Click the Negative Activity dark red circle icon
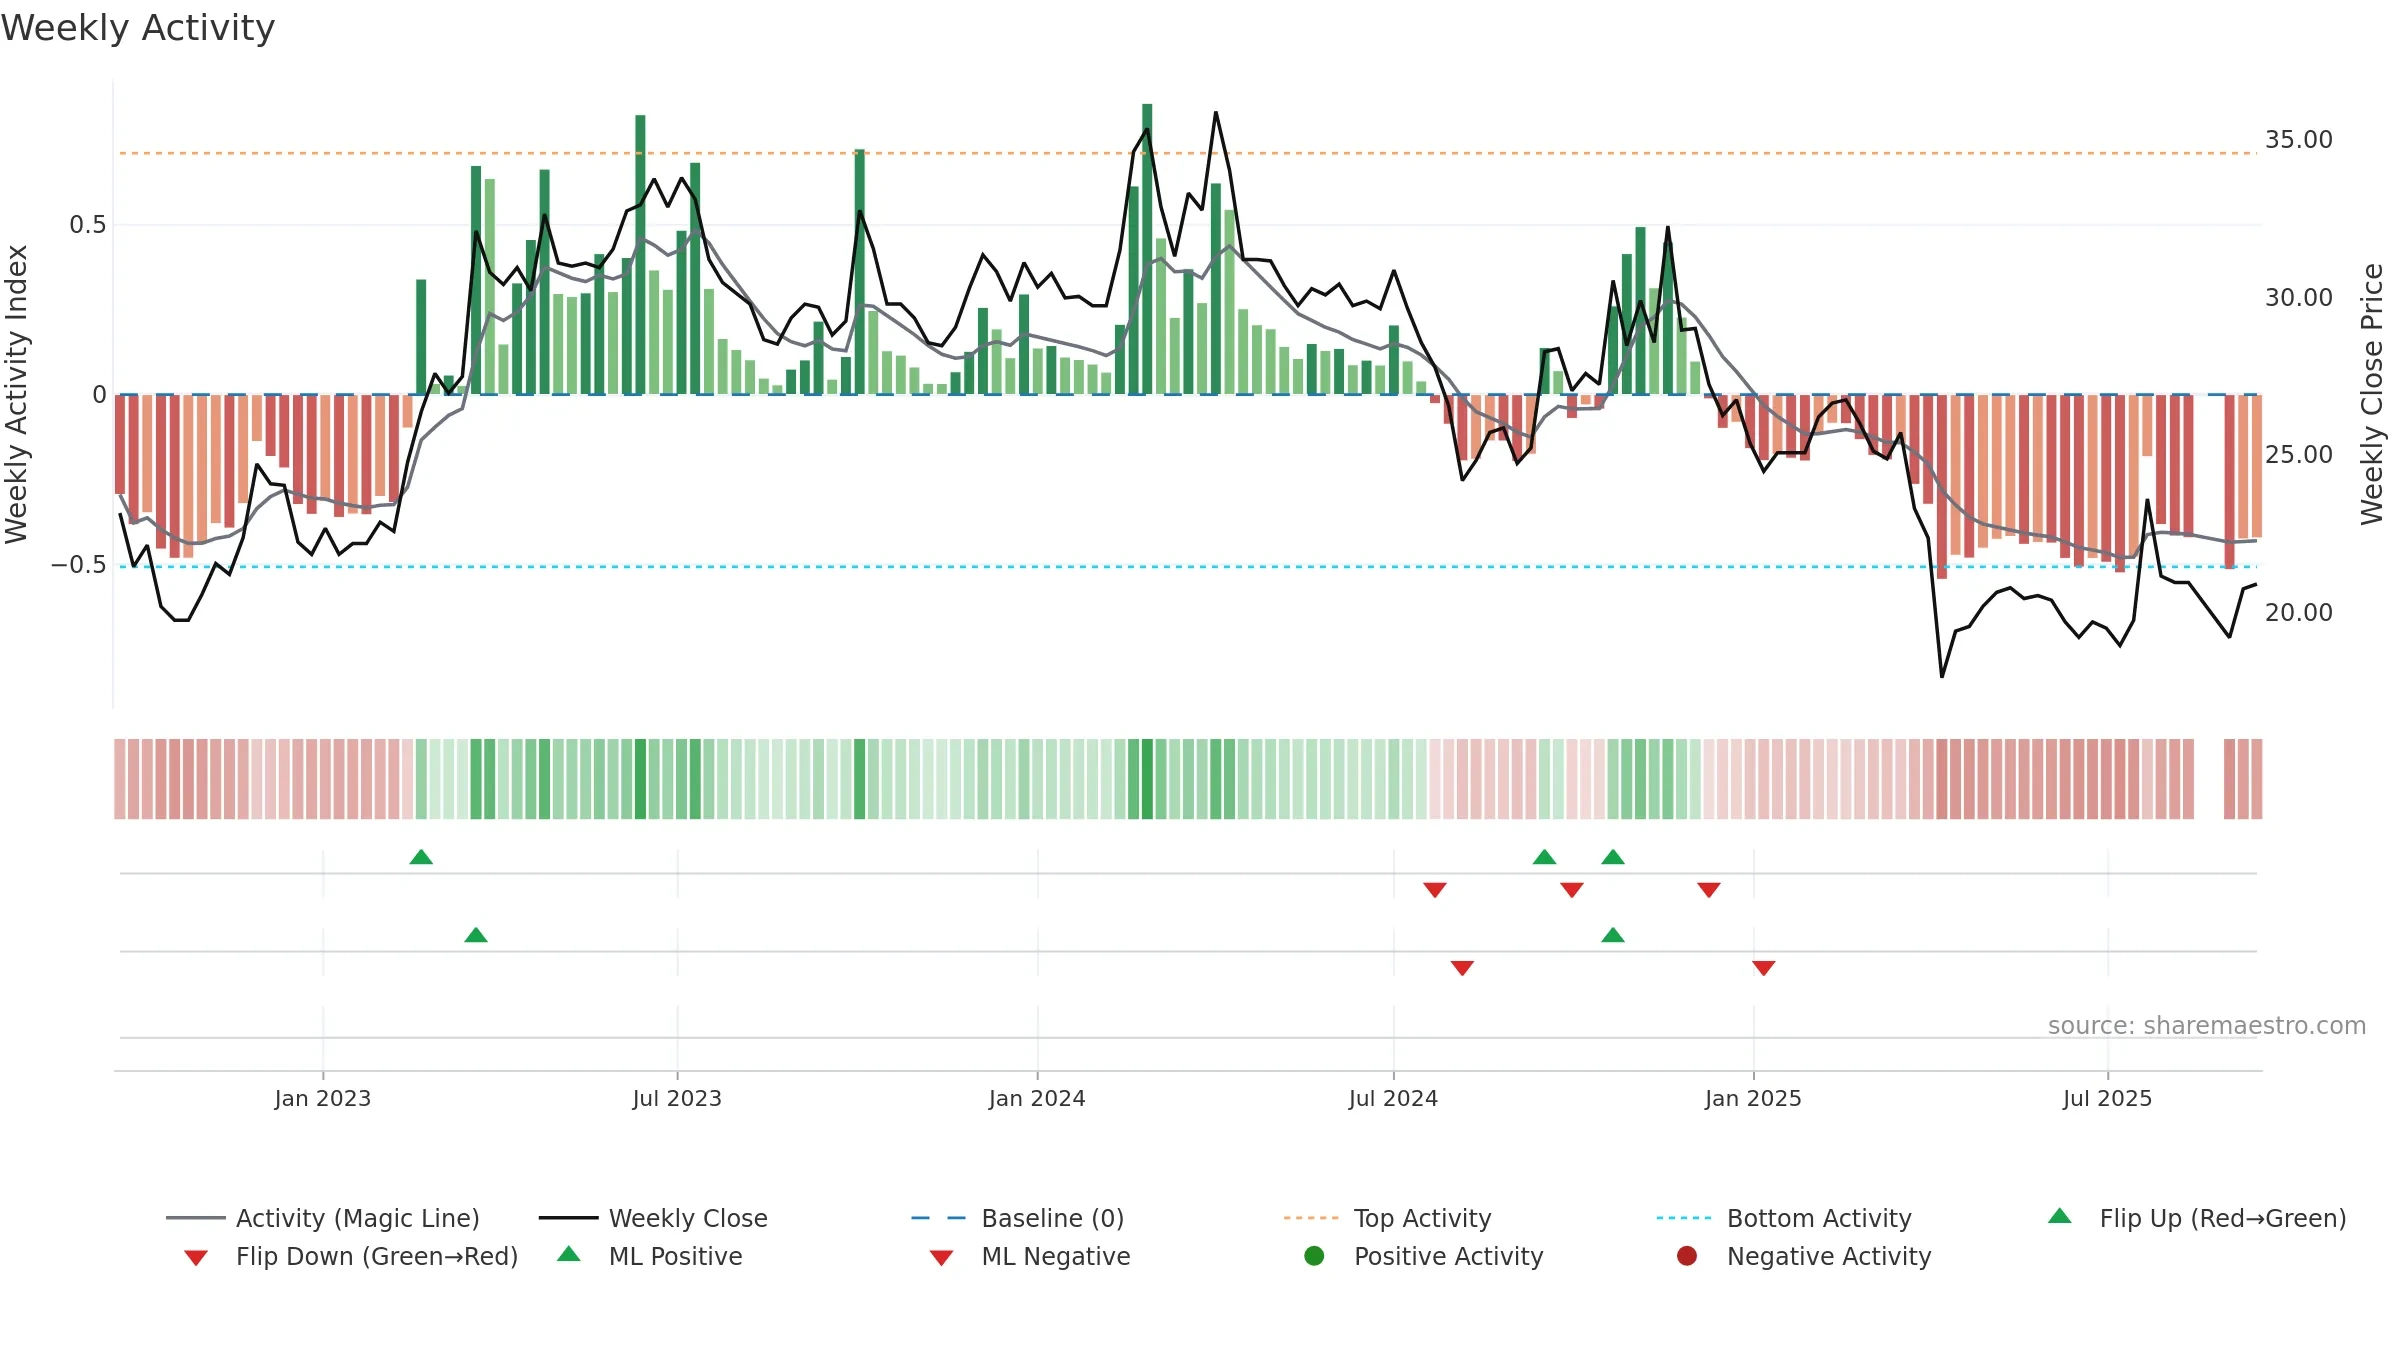Viewport: 2400px width, 1350px height. (1687, 1256)
